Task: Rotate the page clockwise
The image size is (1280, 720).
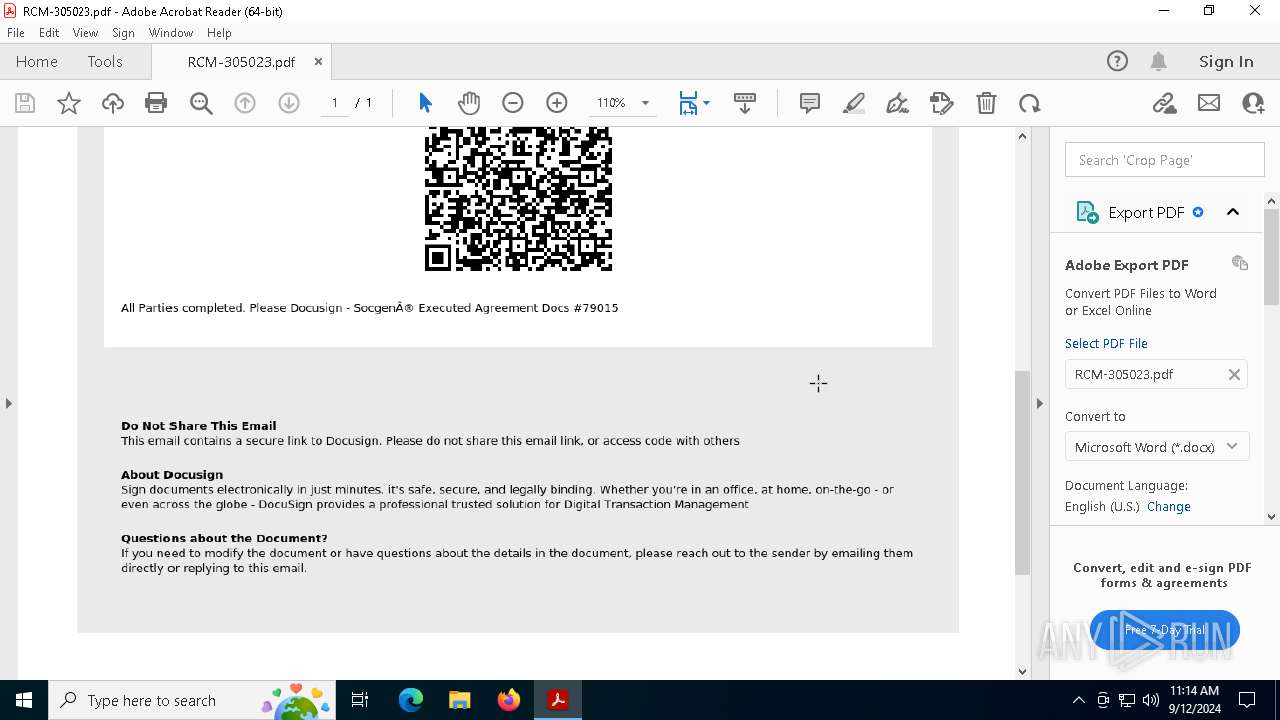Action: 1030,103
